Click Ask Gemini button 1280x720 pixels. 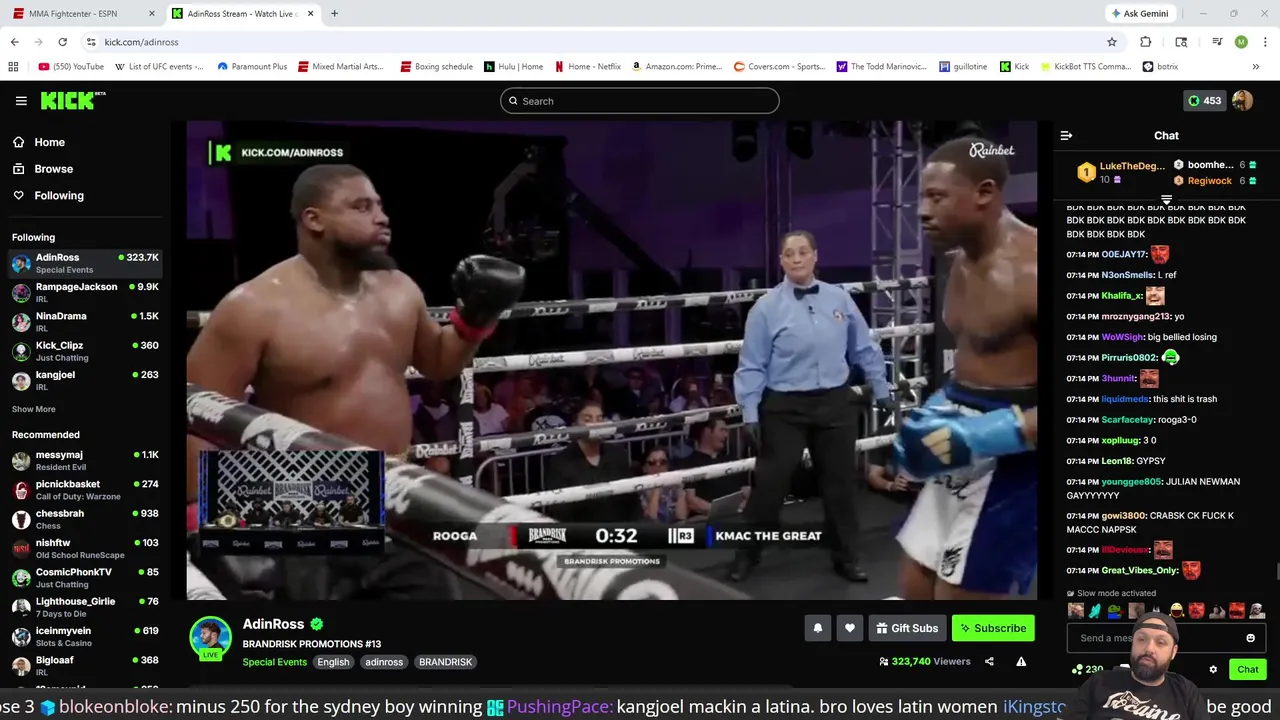[x=1139, y=14]
